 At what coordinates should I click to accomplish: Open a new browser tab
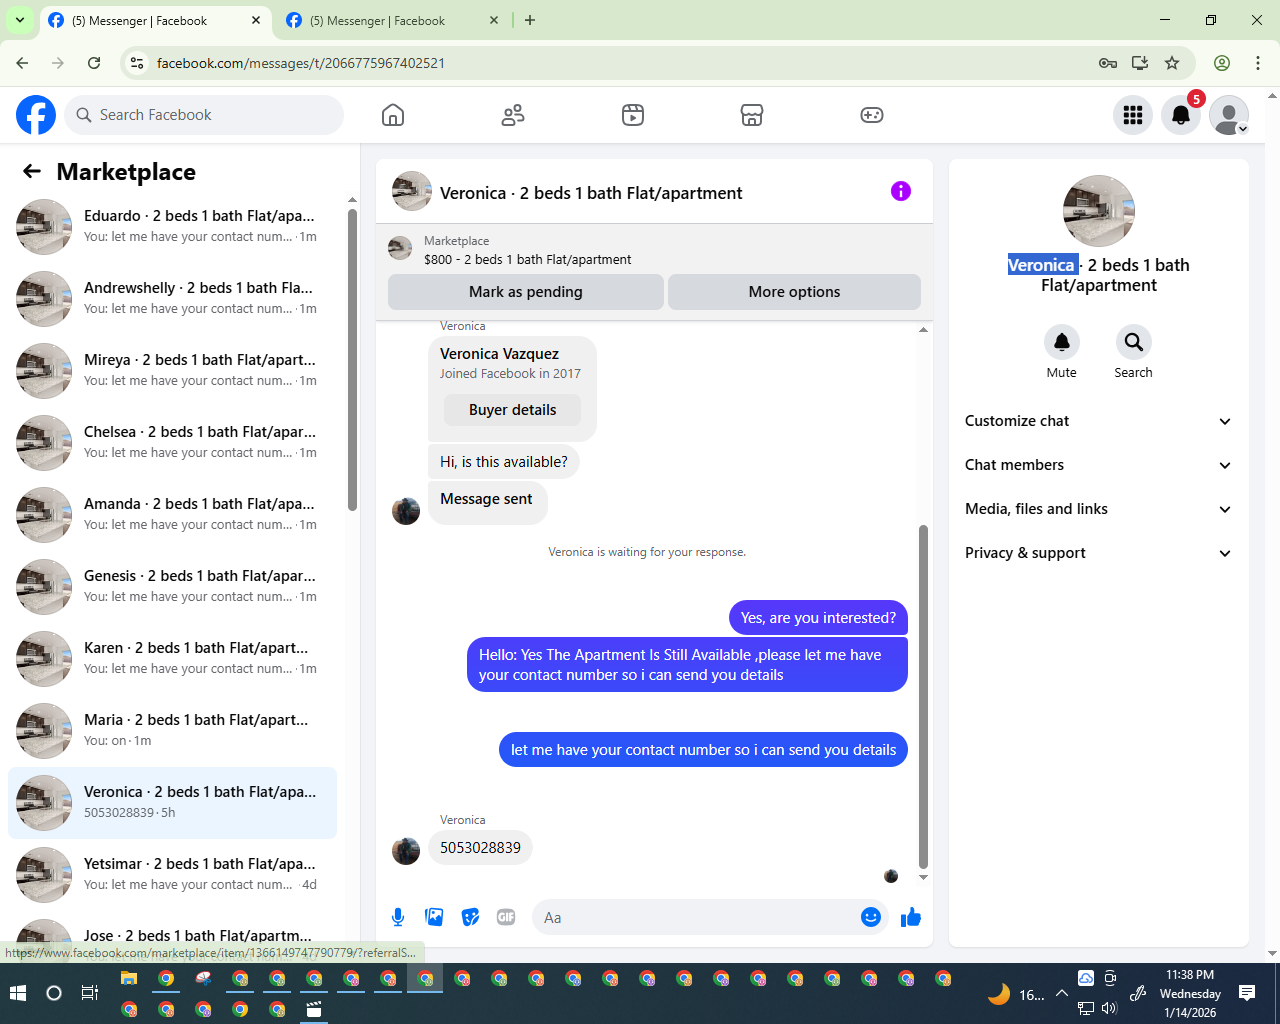coord(530,20)
